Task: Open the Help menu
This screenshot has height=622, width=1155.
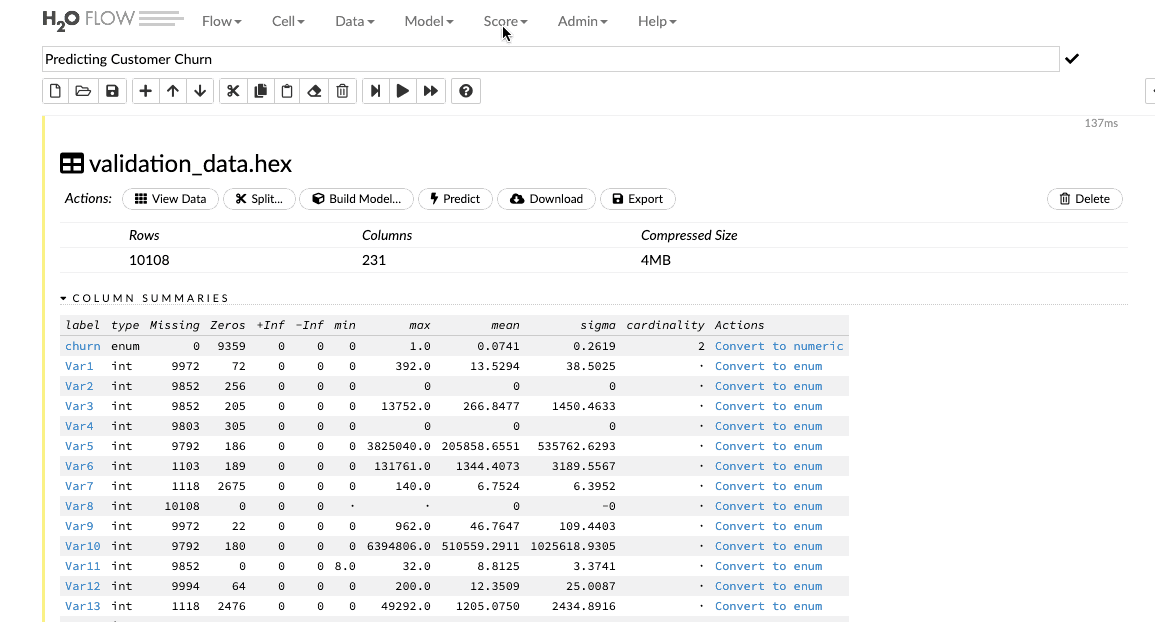Action: 657,21
